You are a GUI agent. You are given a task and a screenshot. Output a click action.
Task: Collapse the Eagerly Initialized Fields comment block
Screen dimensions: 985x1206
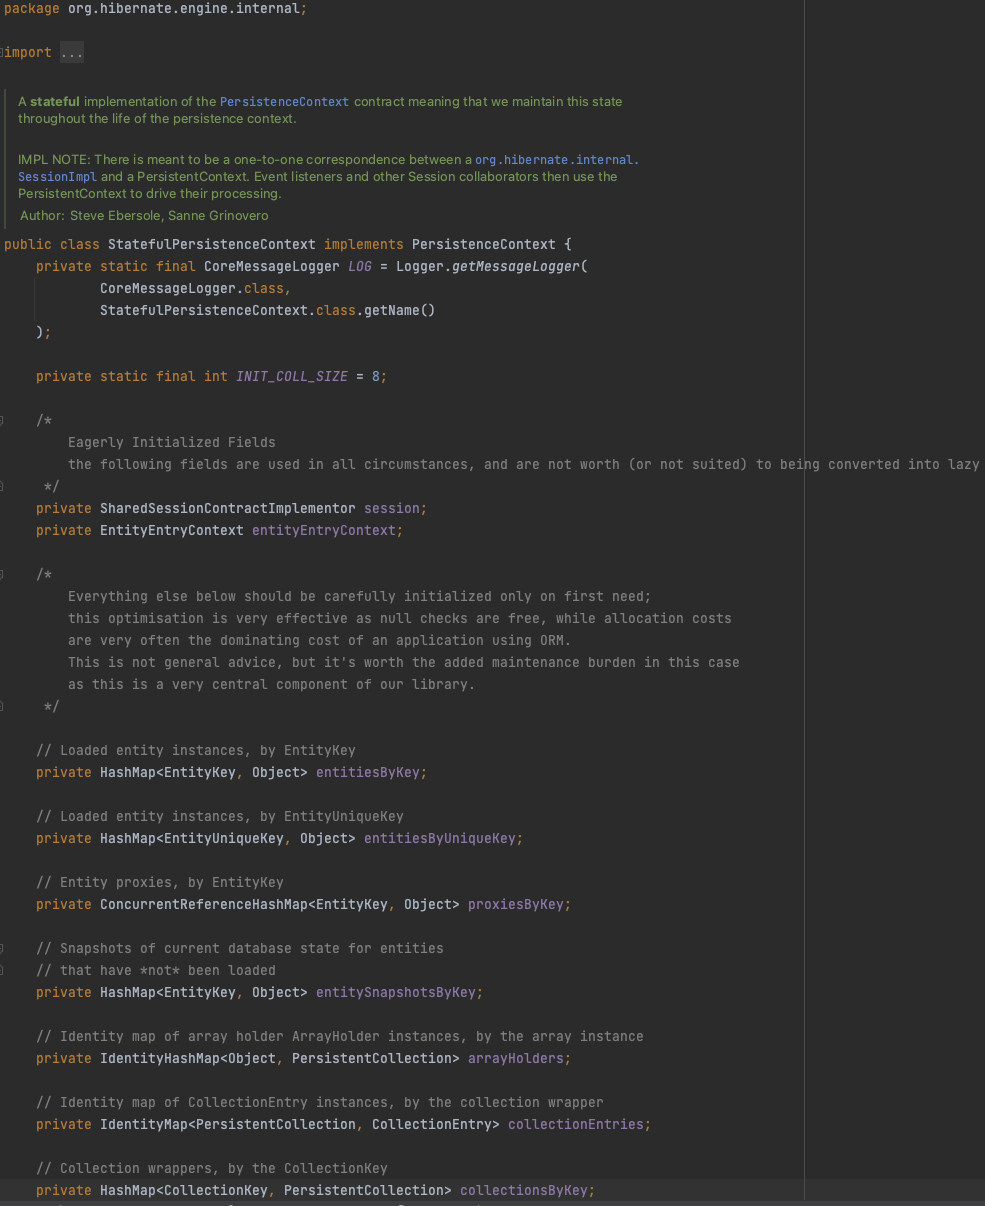pos(3,421)
